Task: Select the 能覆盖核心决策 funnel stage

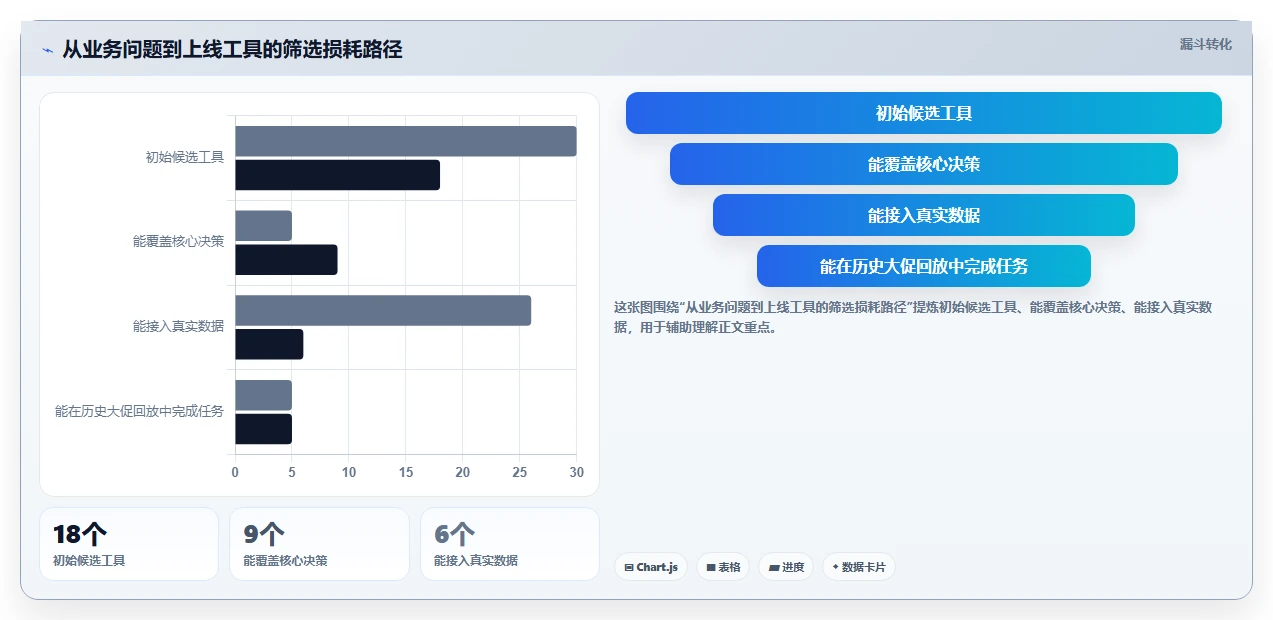Action: [x=924, y=164]
